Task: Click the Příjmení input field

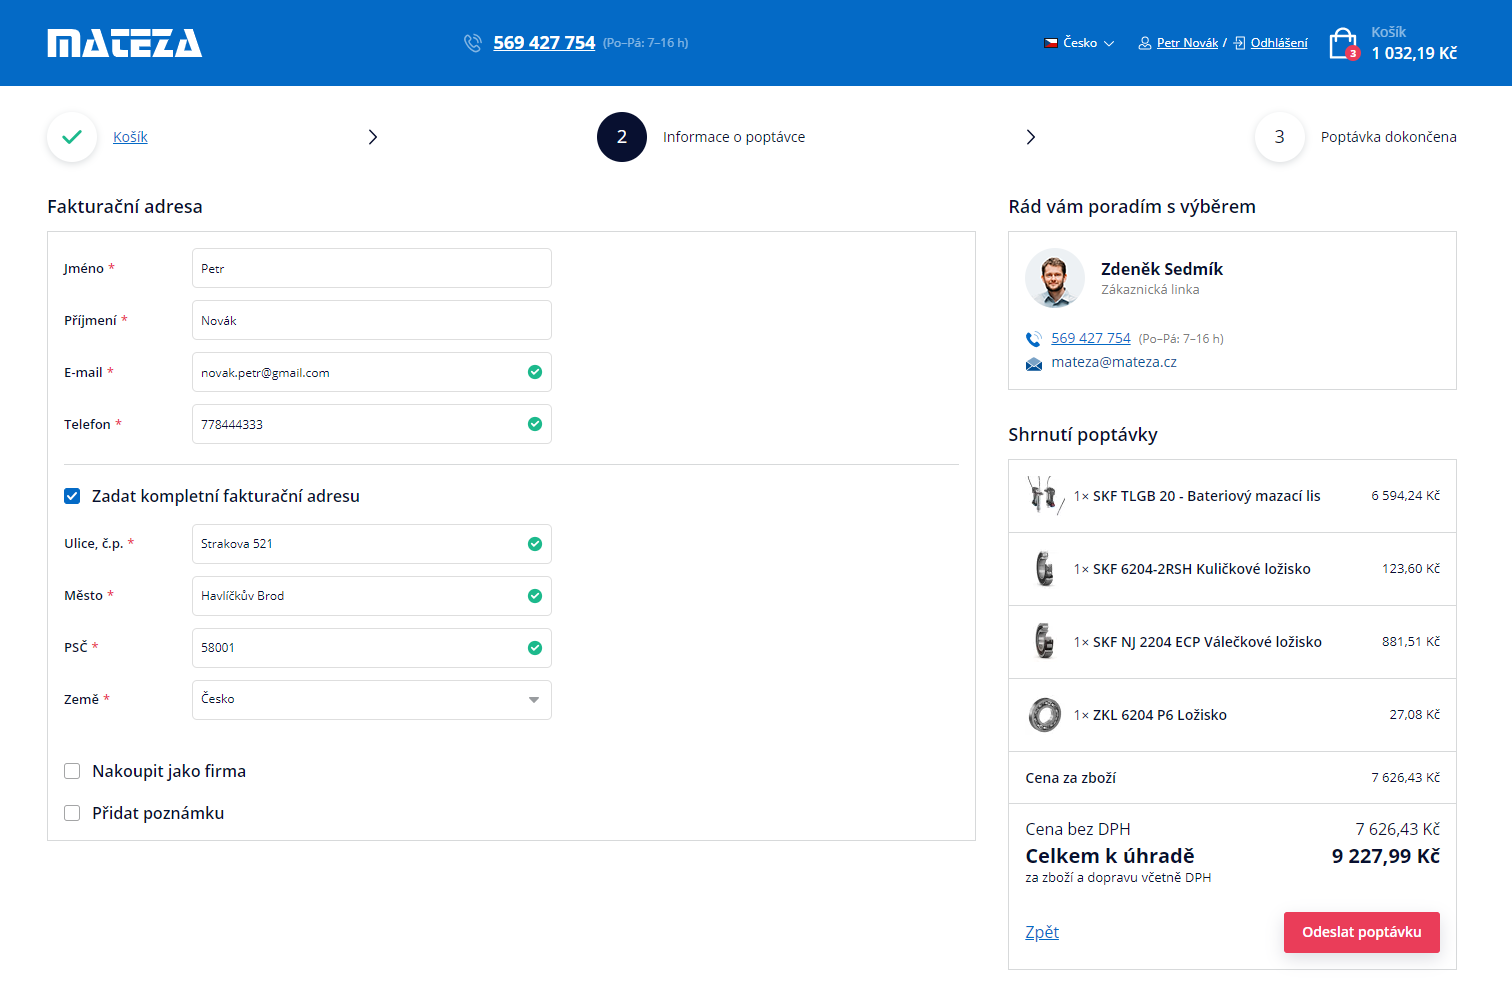Action: coord(372,320)
